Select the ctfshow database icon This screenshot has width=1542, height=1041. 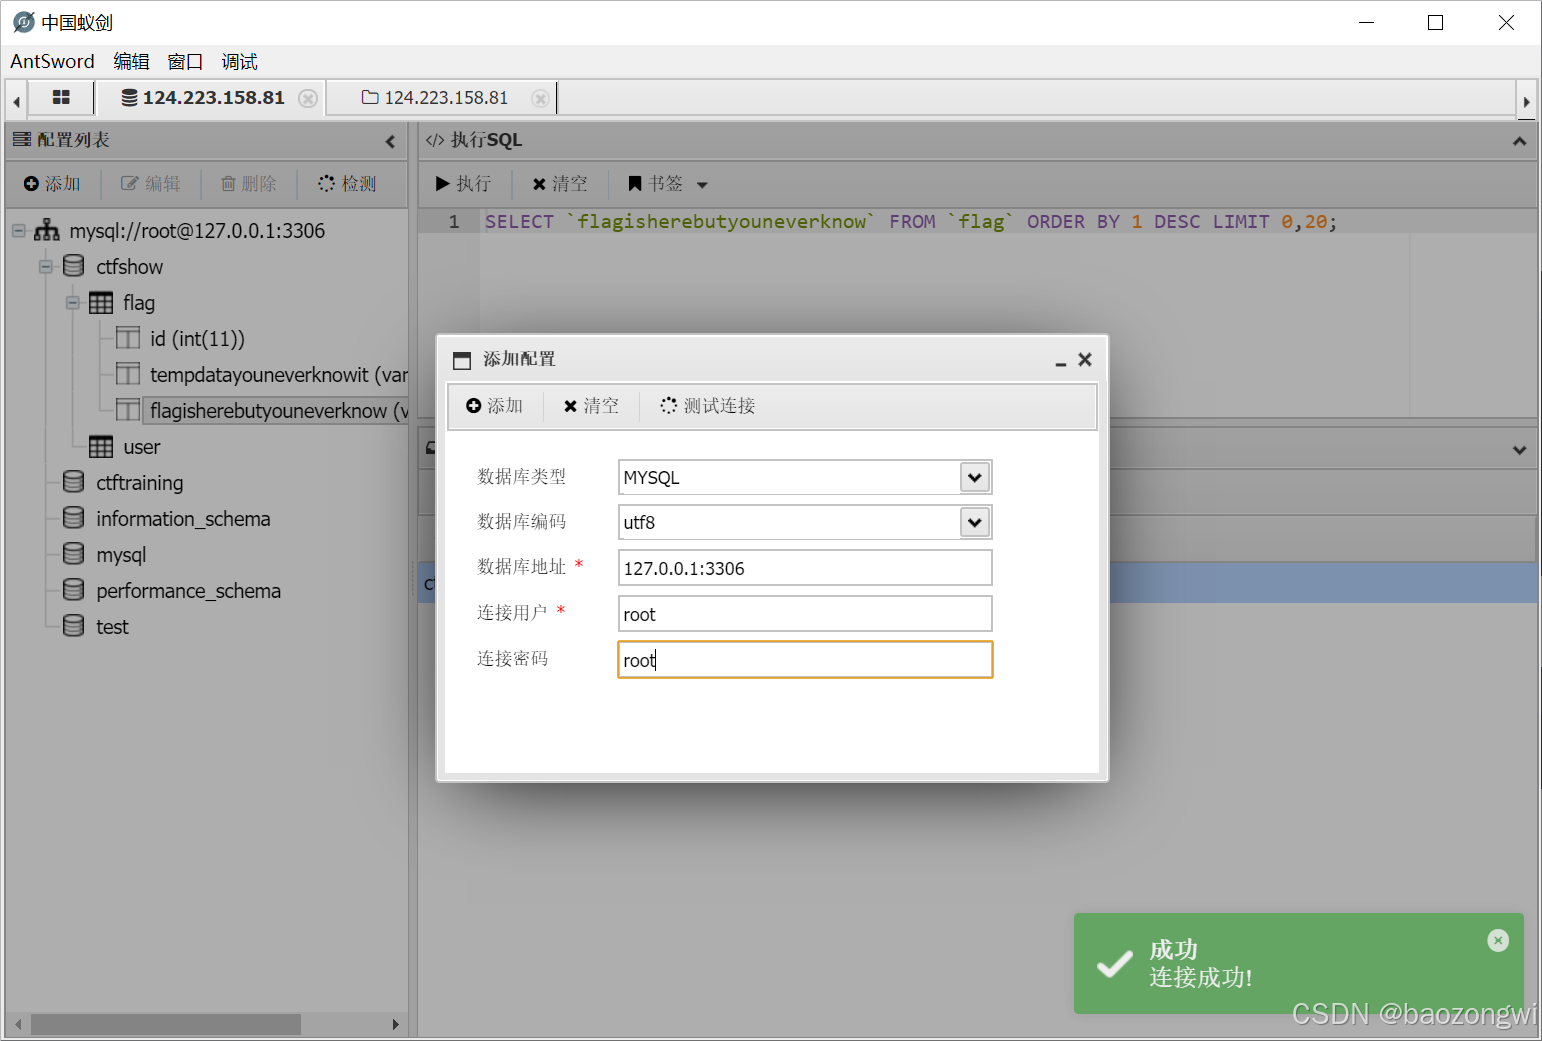pos(73,266)
